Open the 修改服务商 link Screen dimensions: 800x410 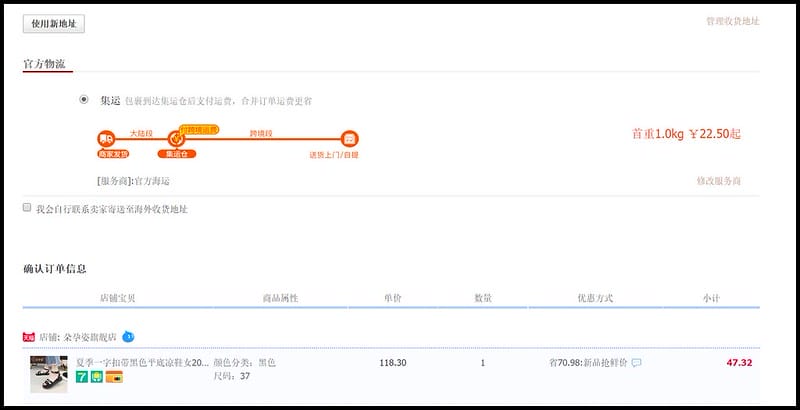click(x=719, y=181)
